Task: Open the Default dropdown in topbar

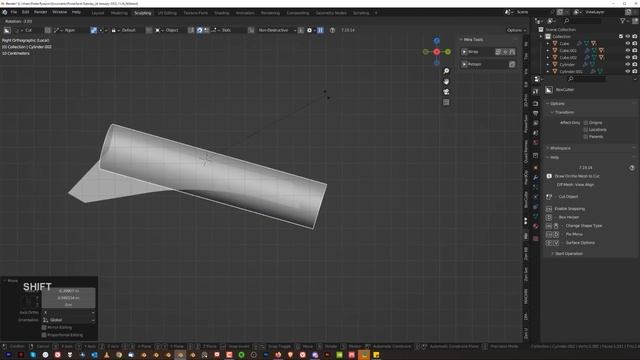Action: coord(127,30)
